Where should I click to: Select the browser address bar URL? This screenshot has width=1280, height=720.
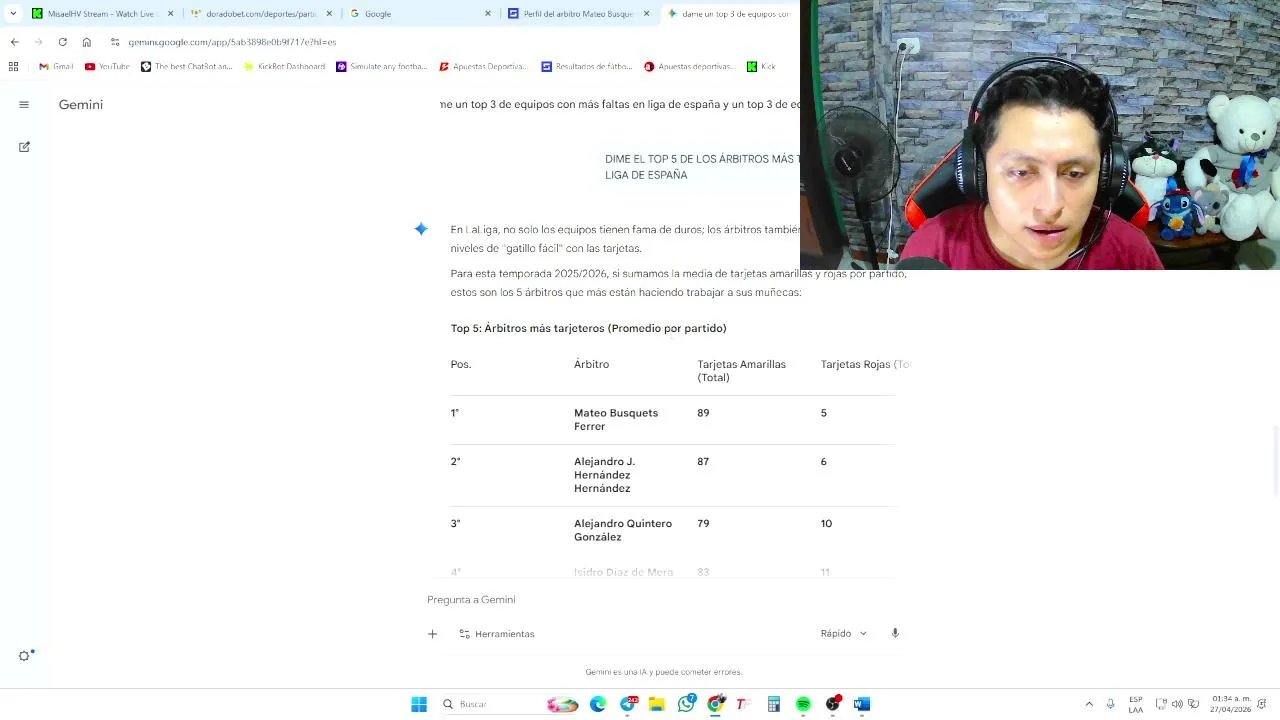(232, 42)
